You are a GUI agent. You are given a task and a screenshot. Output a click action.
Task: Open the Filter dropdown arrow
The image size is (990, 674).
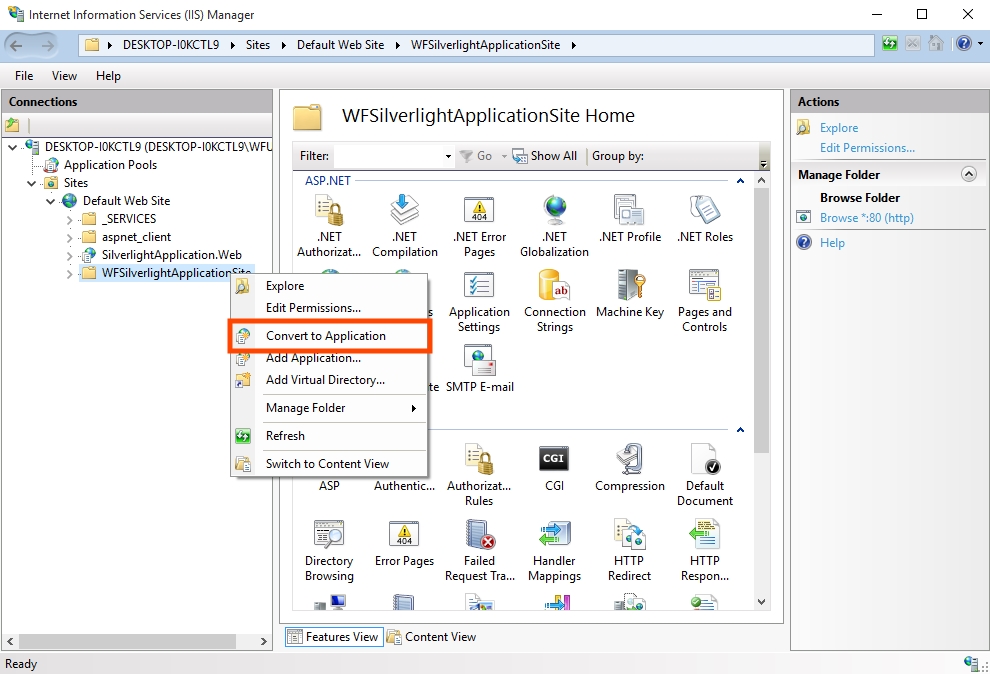pos(448,156)
